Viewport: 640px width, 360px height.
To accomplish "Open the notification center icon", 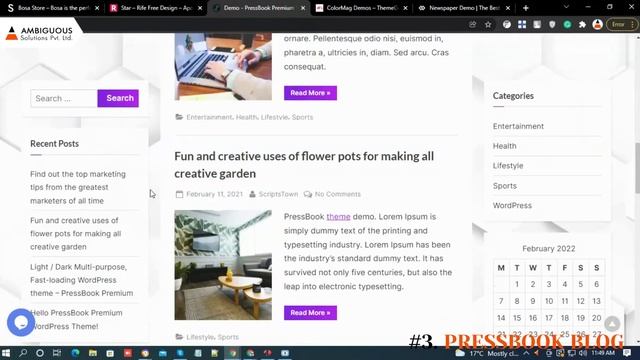I will [x=627, y=353].
